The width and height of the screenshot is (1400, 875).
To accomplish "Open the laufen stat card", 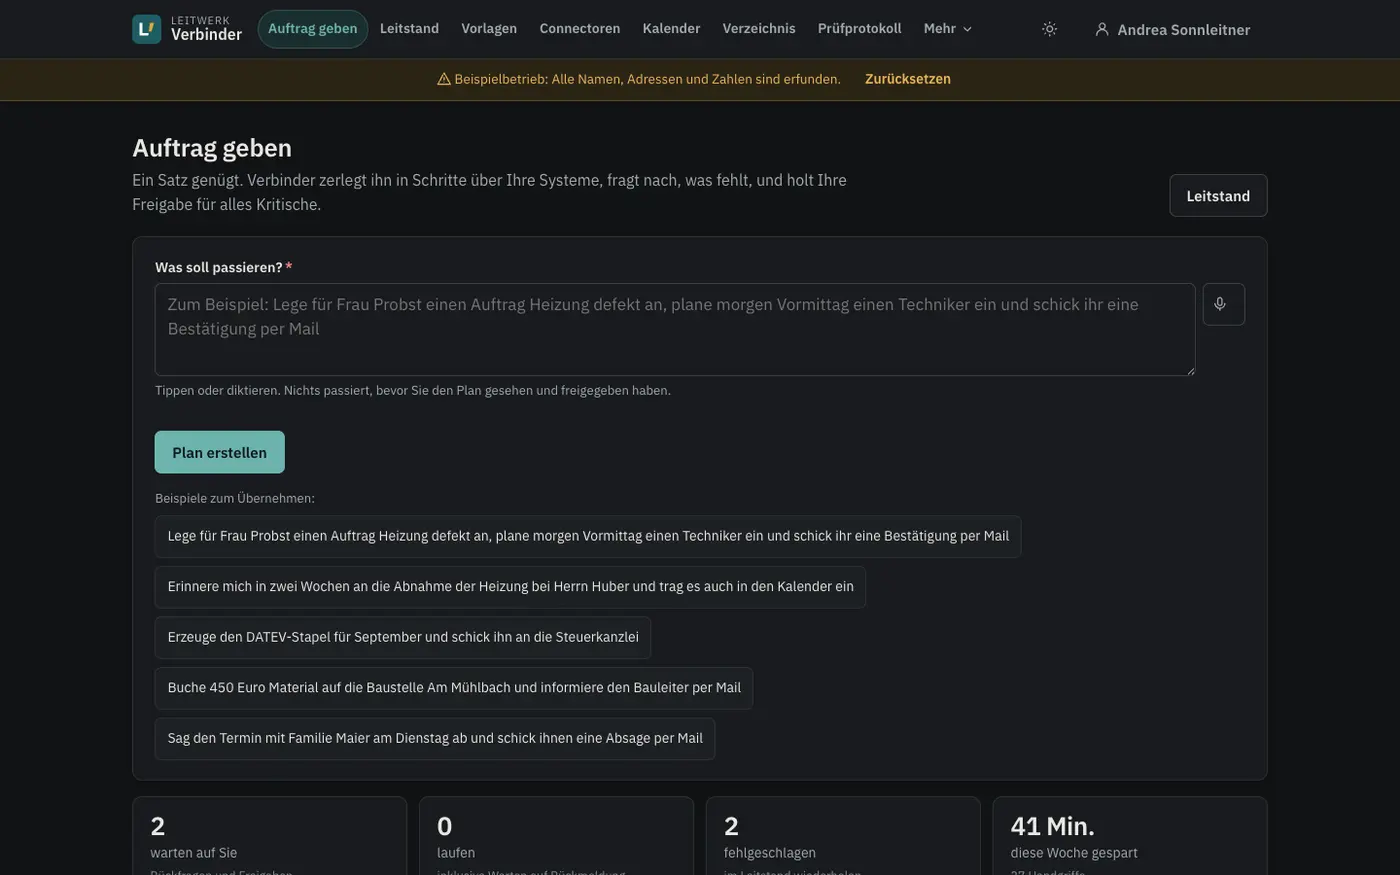I will pyautogui.click(x=556, y=836).
